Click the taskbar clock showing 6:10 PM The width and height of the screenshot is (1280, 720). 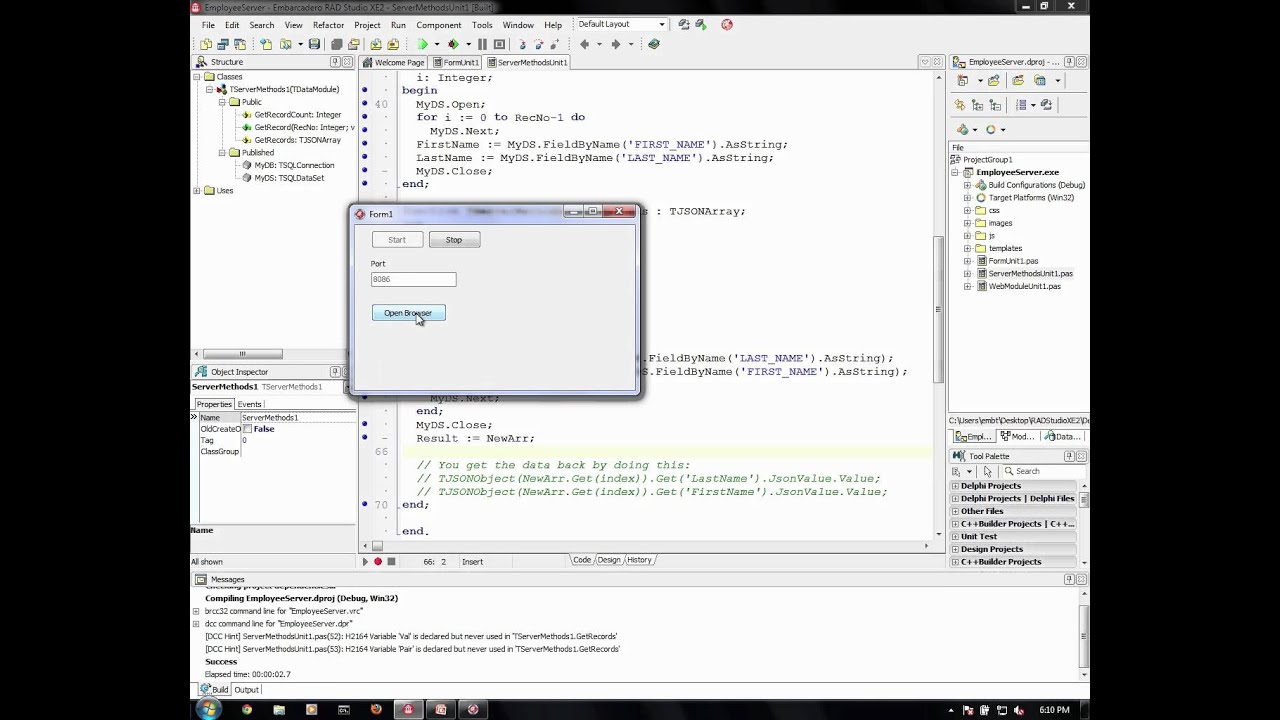(1053, 710)
